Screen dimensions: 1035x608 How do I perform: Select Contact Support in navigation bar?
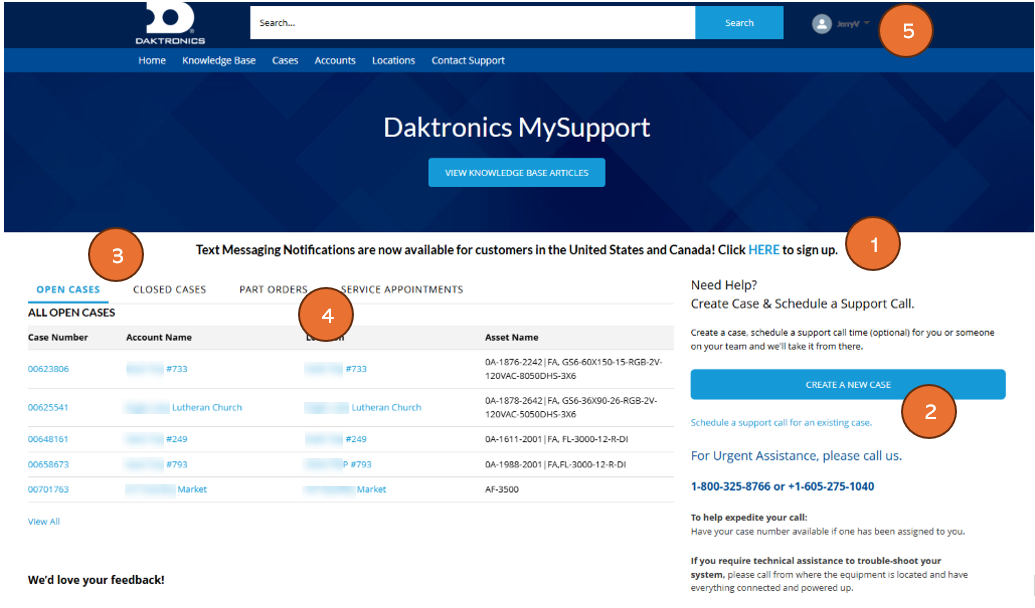pyautogui.click(x=468, y=60)
